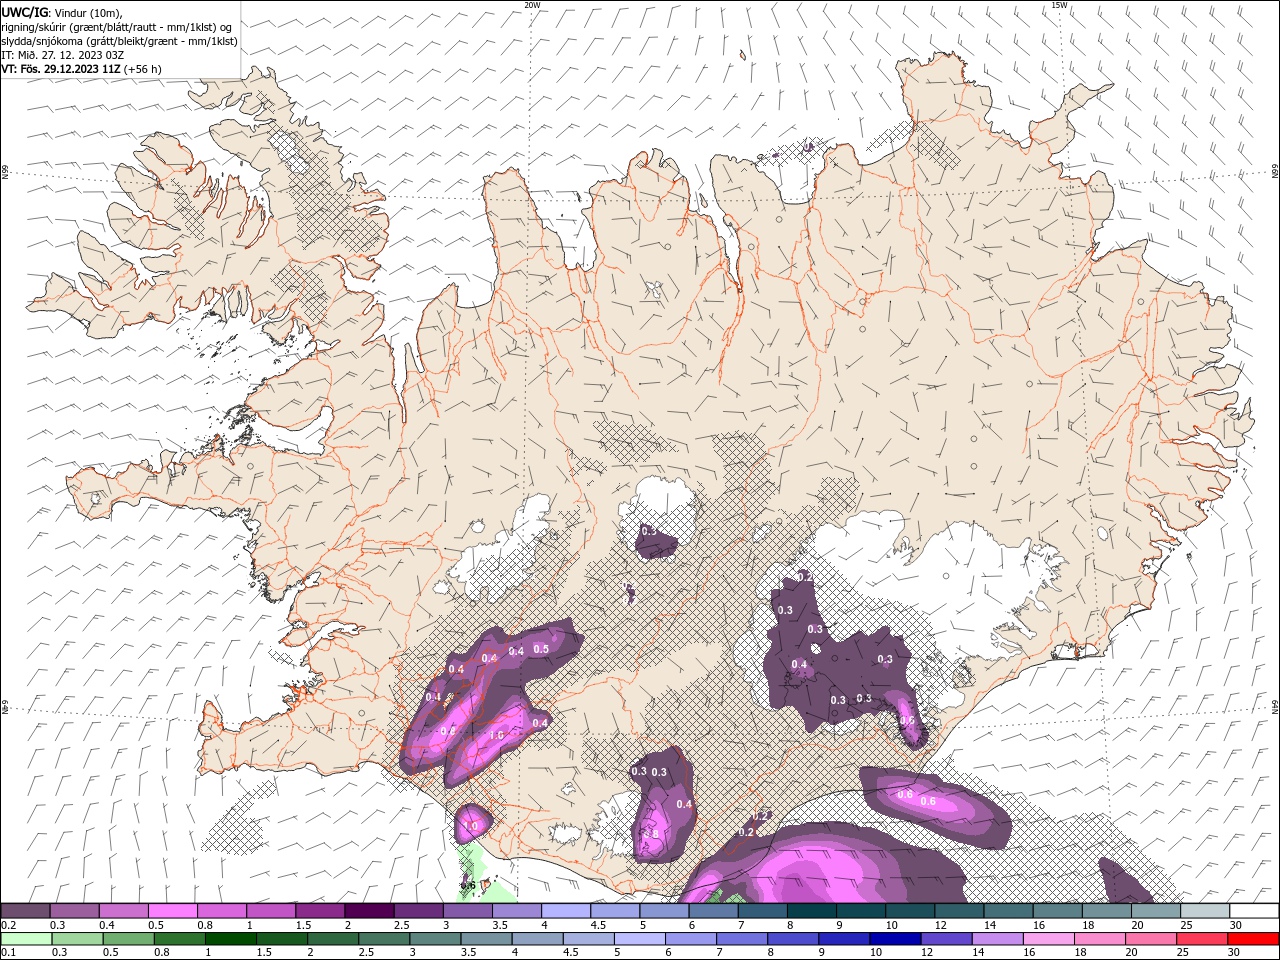Pick lower scale blue swatch at 9

pos(843,939)
